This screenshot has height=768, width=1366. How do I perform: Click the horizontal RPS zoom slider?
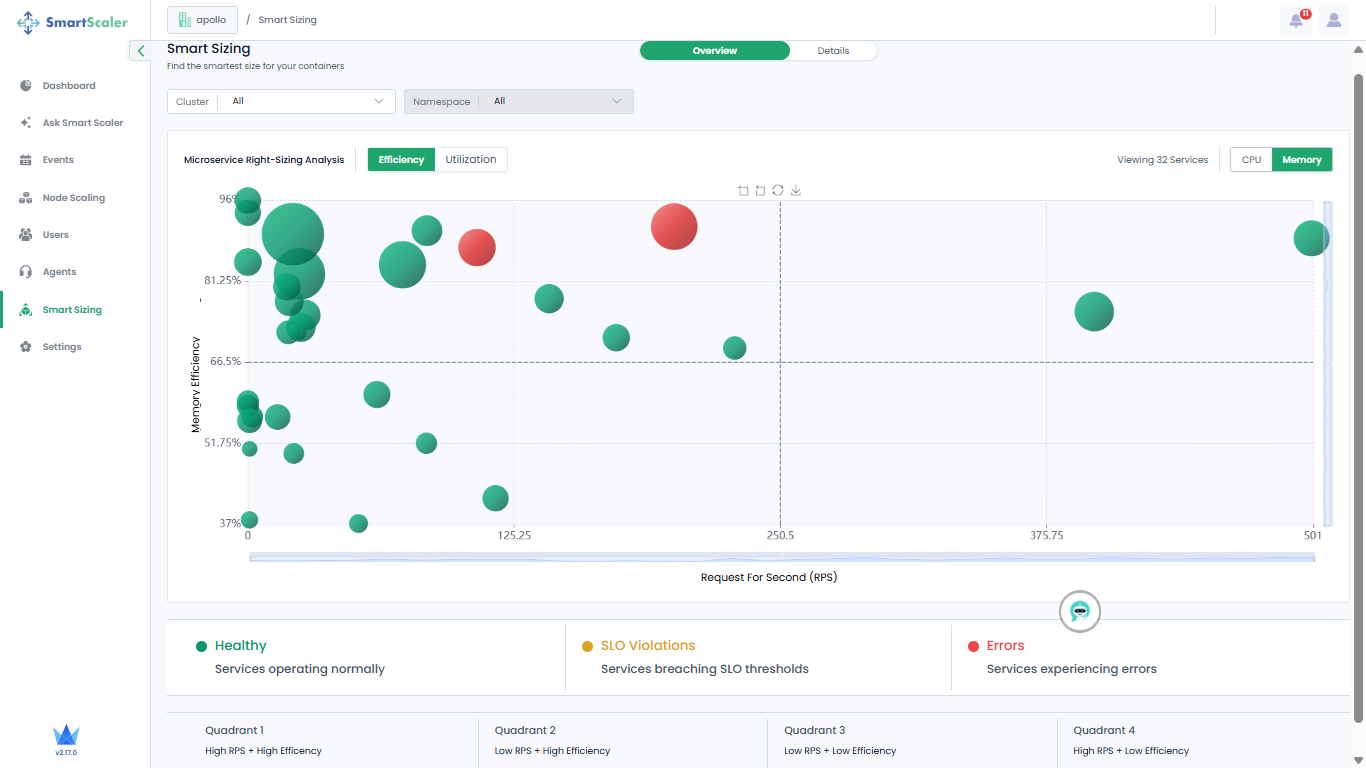[x=782, y=557]
